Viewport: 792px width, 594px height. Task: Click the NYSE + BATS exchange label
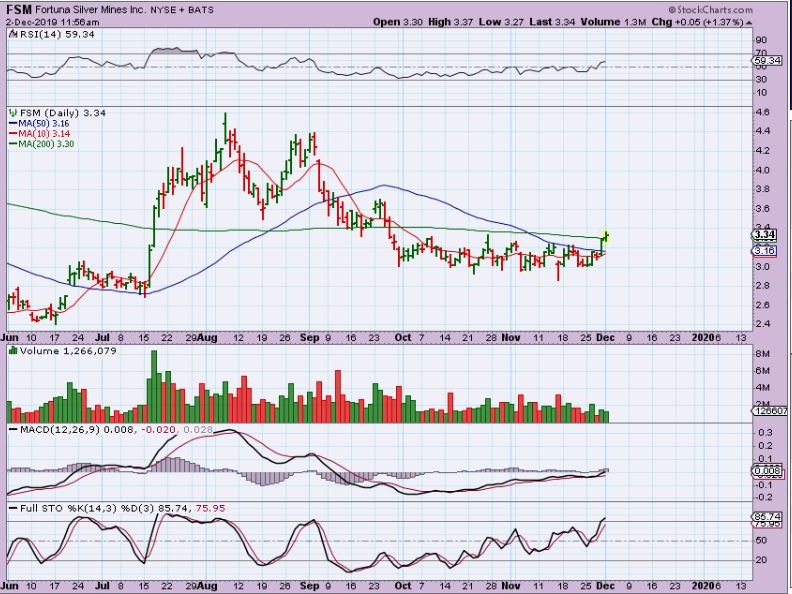(182, 10)
